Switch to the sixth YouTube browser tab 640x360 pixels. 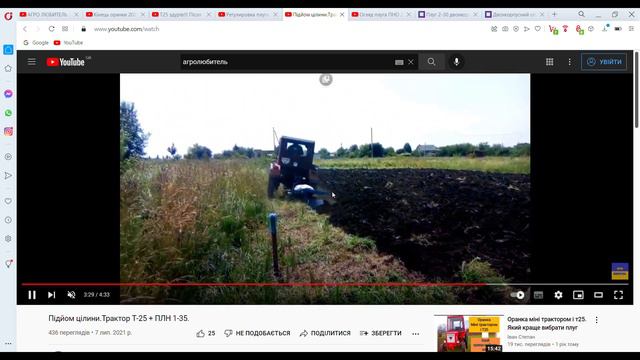pos(380,14)
